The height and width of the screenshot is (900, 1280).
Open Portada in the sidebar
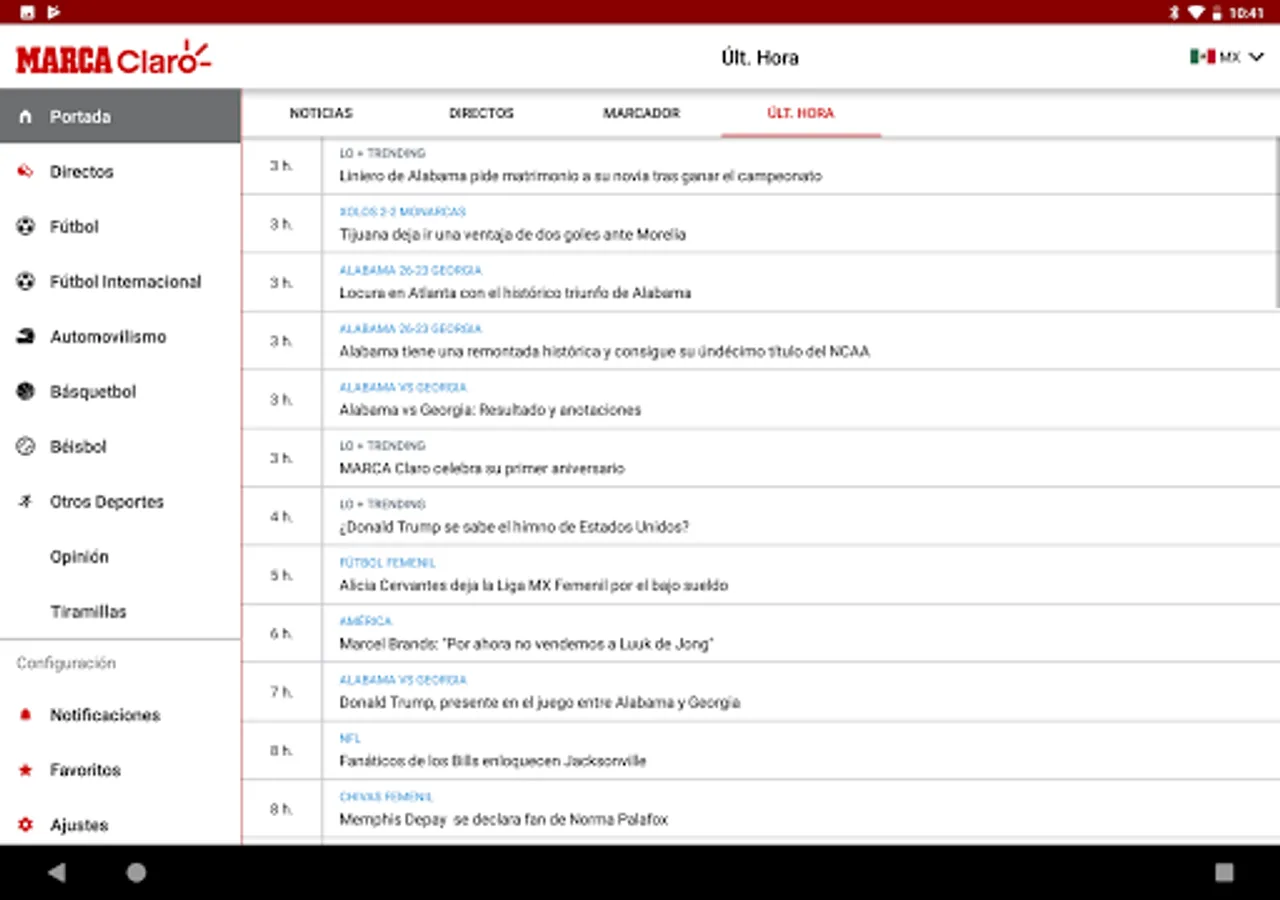[x=120, y=116]
